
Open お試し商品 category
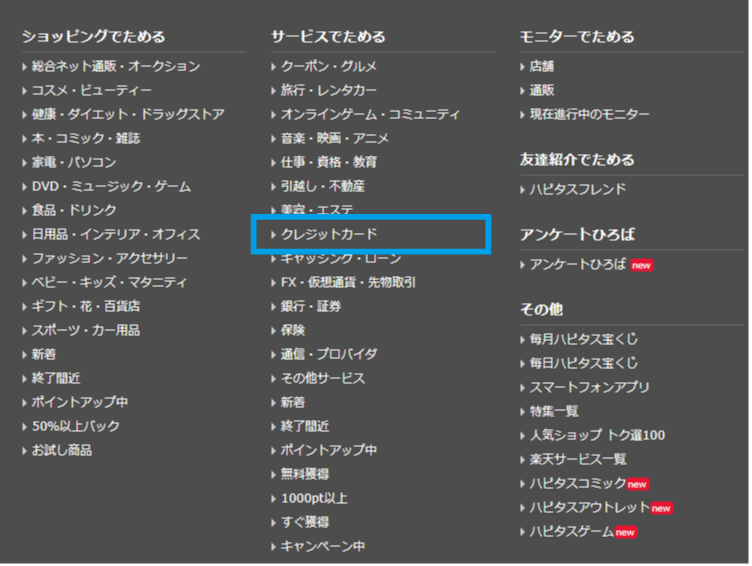(61, 451)
